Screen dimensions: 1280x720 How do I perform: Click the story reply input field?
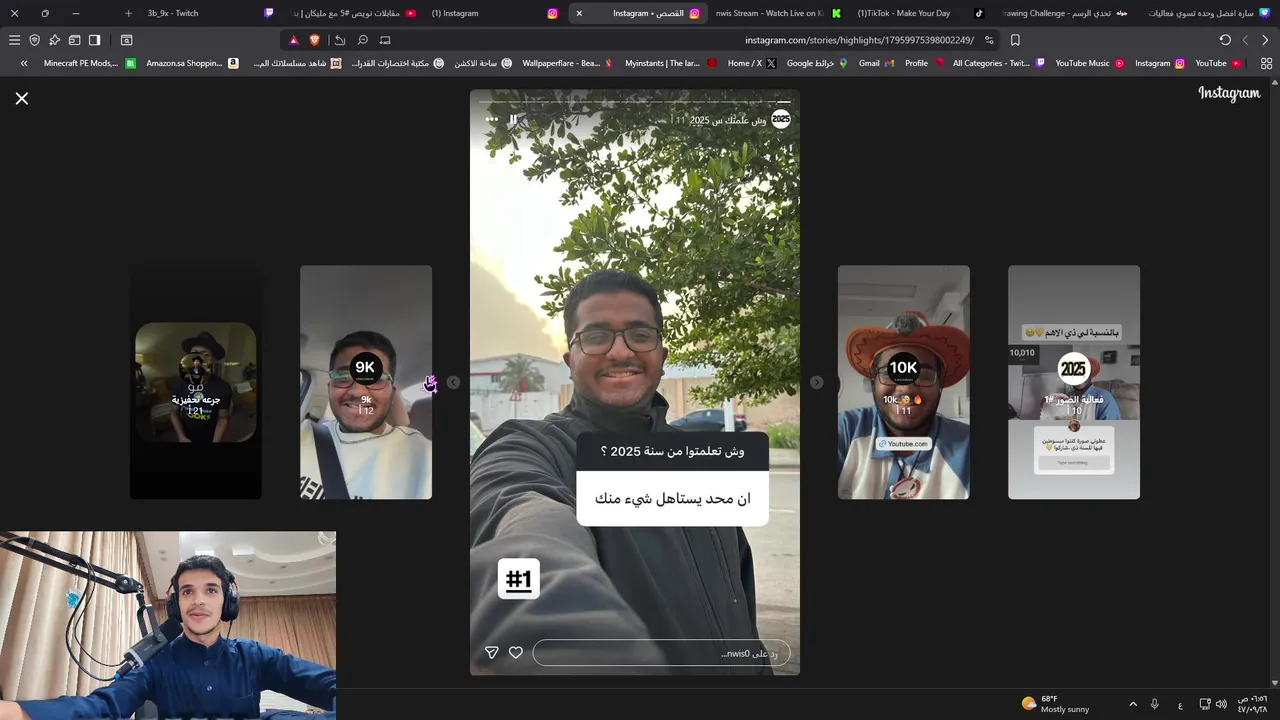661,653
